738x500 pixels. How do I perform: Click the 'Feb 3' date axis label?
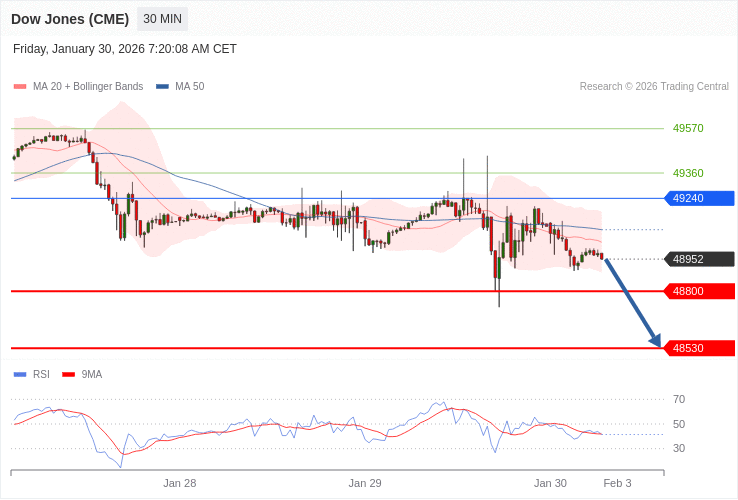click(618, 484)
